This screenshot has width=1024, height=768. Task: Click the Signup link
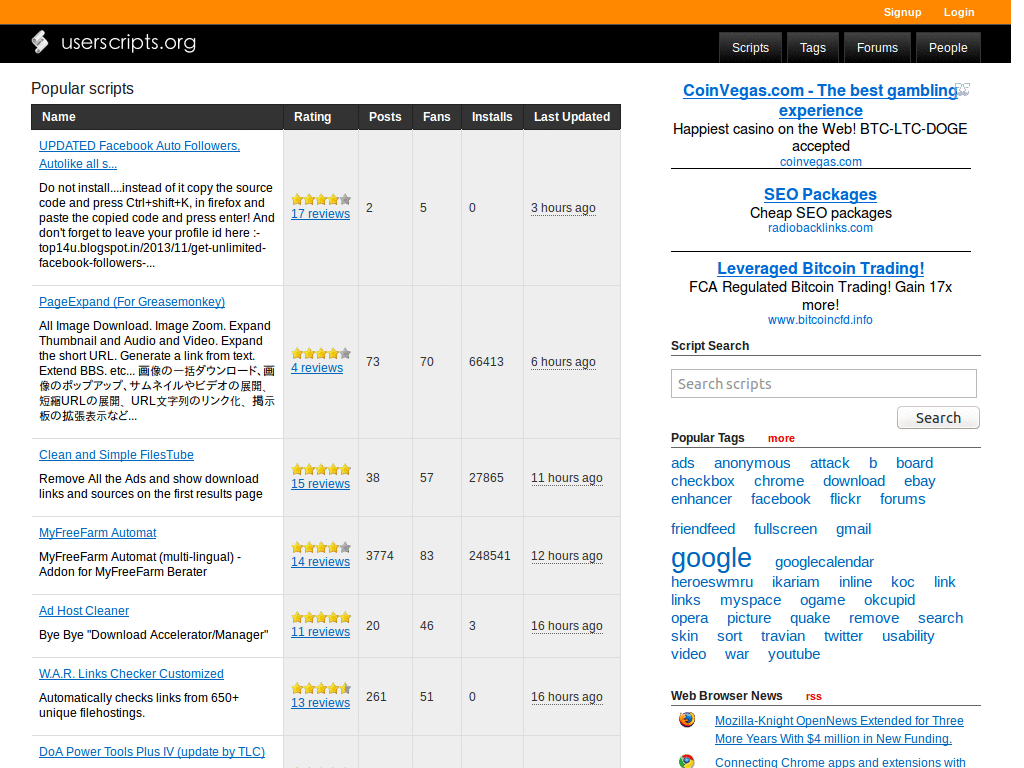pos(902,12)
